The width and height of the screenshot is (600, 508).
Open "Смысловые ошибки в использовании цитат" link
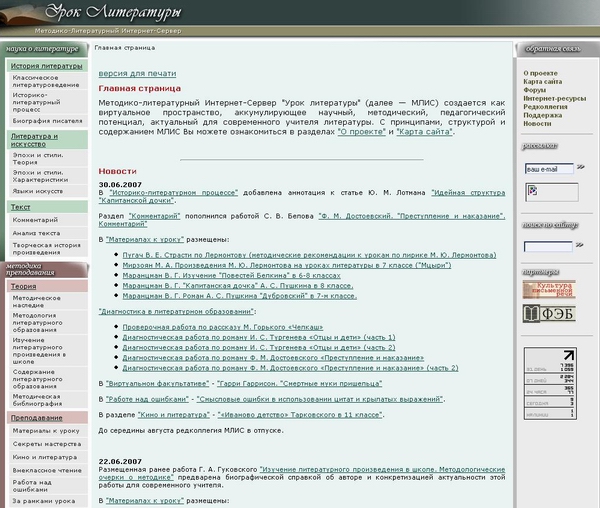click(x=320, y=399)
